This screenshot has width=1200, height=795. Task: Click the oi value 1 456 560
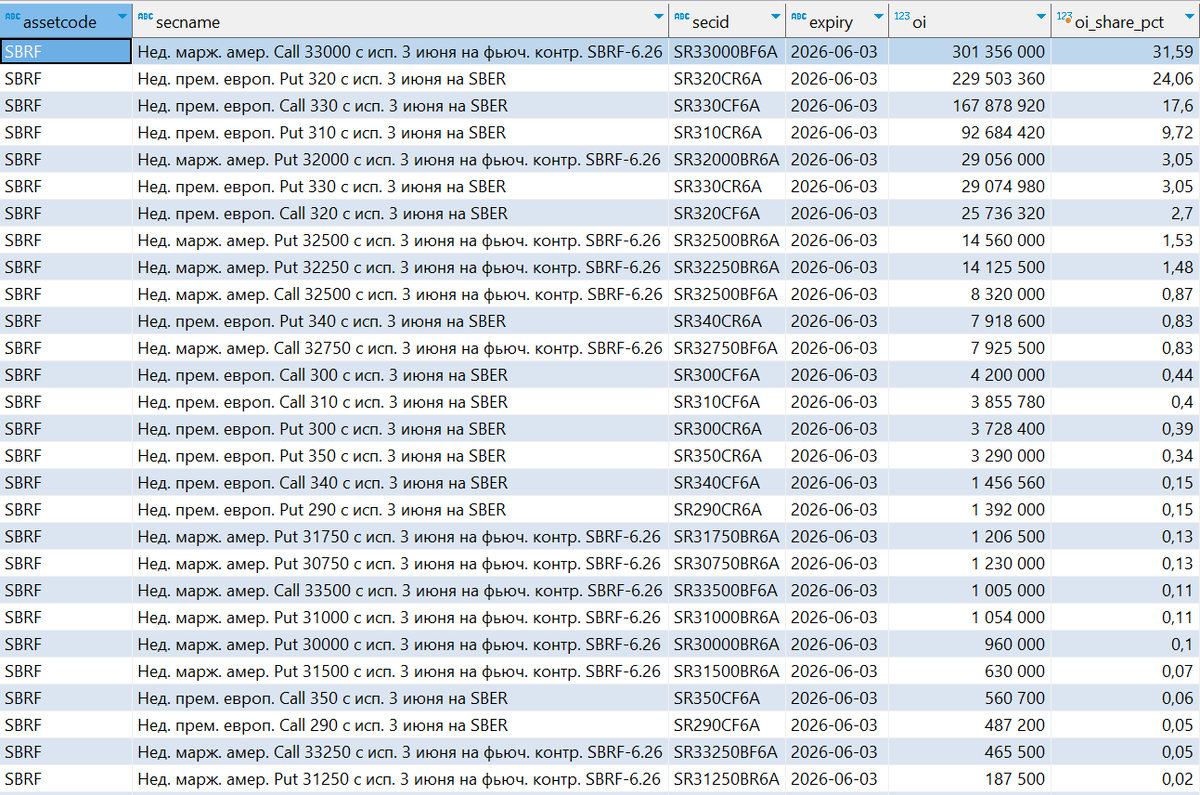[1008, 483]
